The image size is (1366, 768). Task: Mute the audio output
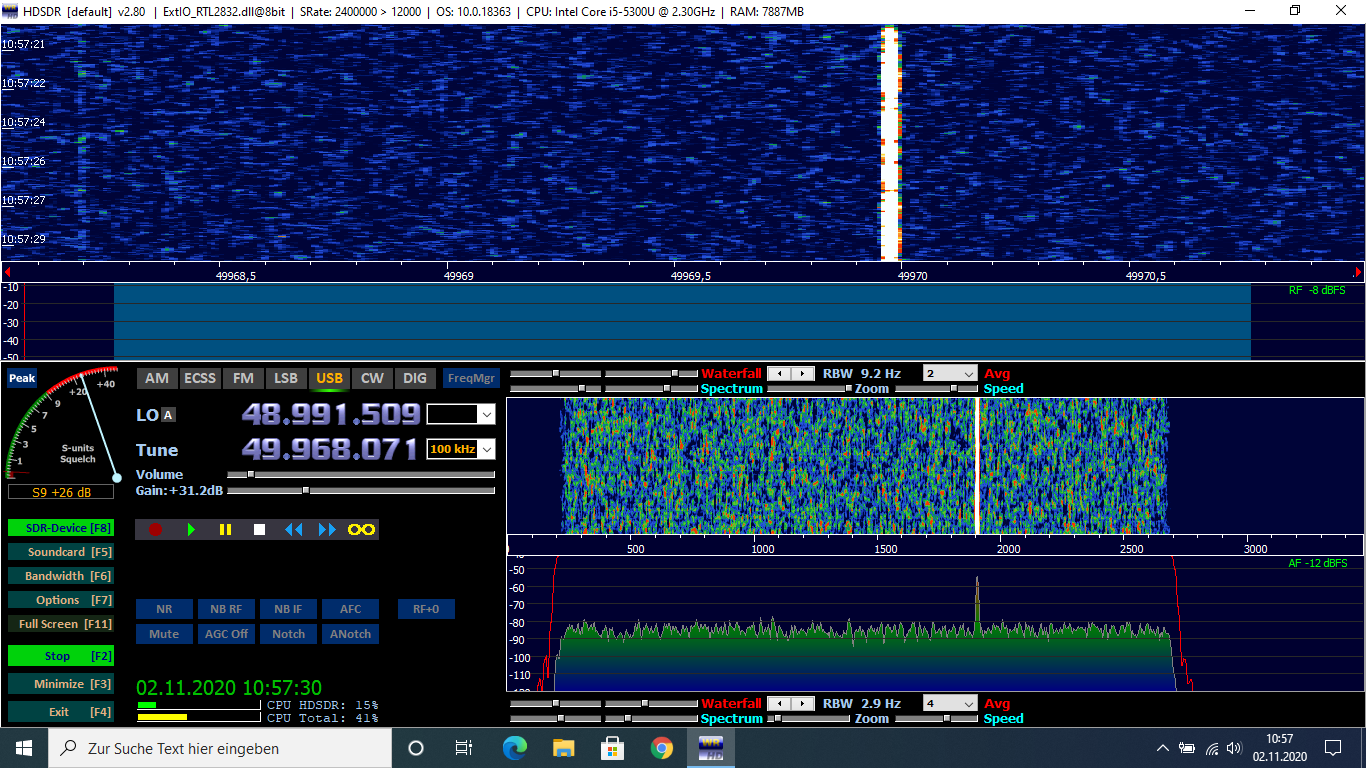164,634
